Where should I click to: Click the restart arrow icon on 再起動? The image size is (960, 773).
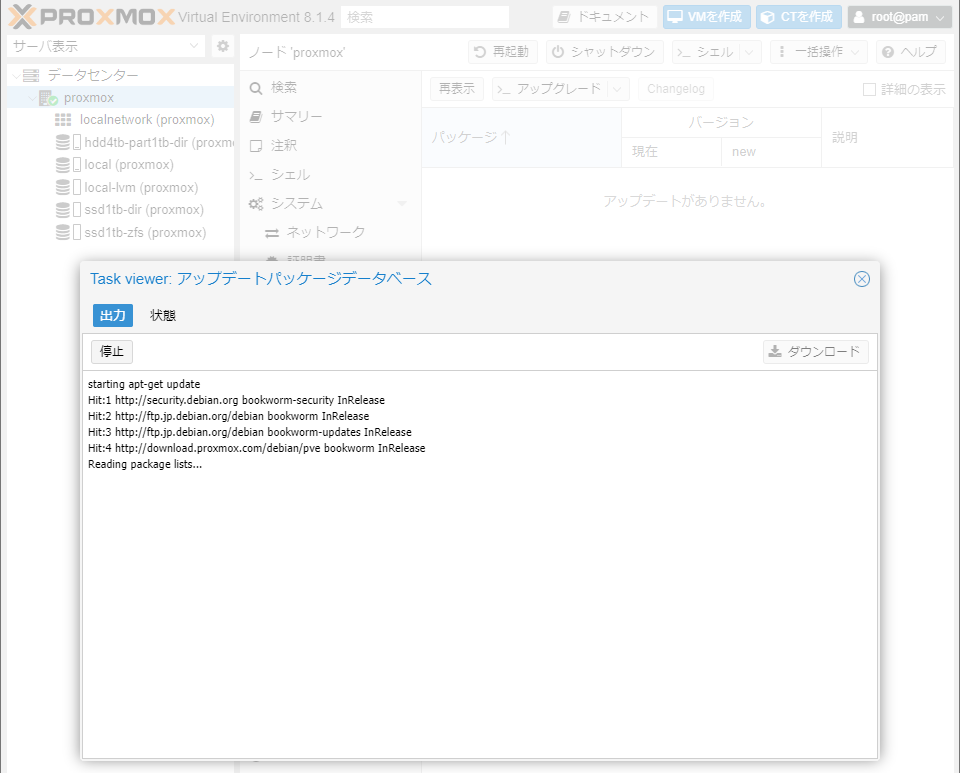tap(480, 52)
